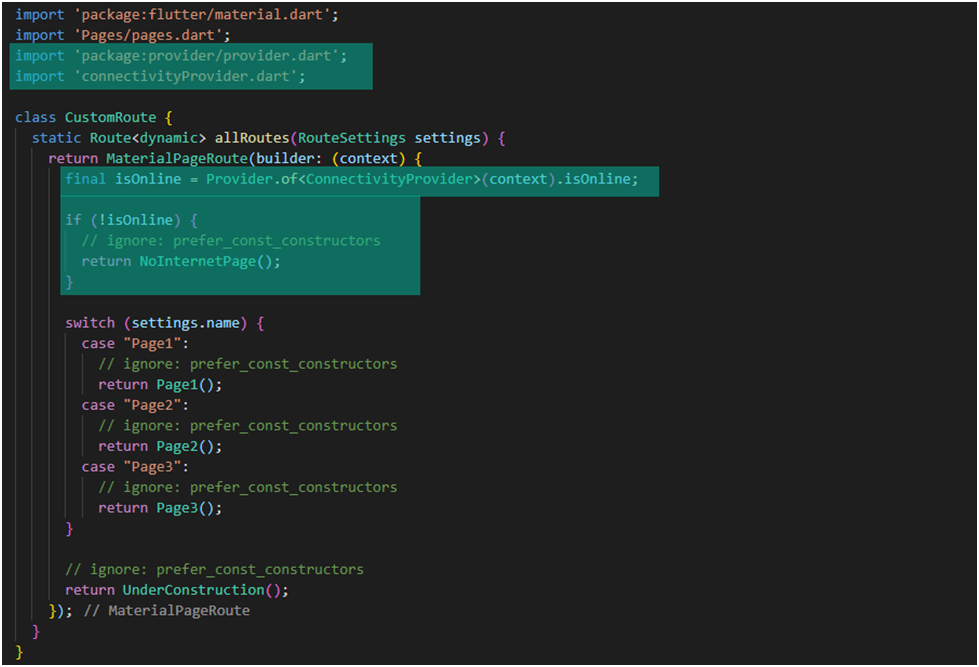Click the 'builder:' named argument

click(289, 159)
